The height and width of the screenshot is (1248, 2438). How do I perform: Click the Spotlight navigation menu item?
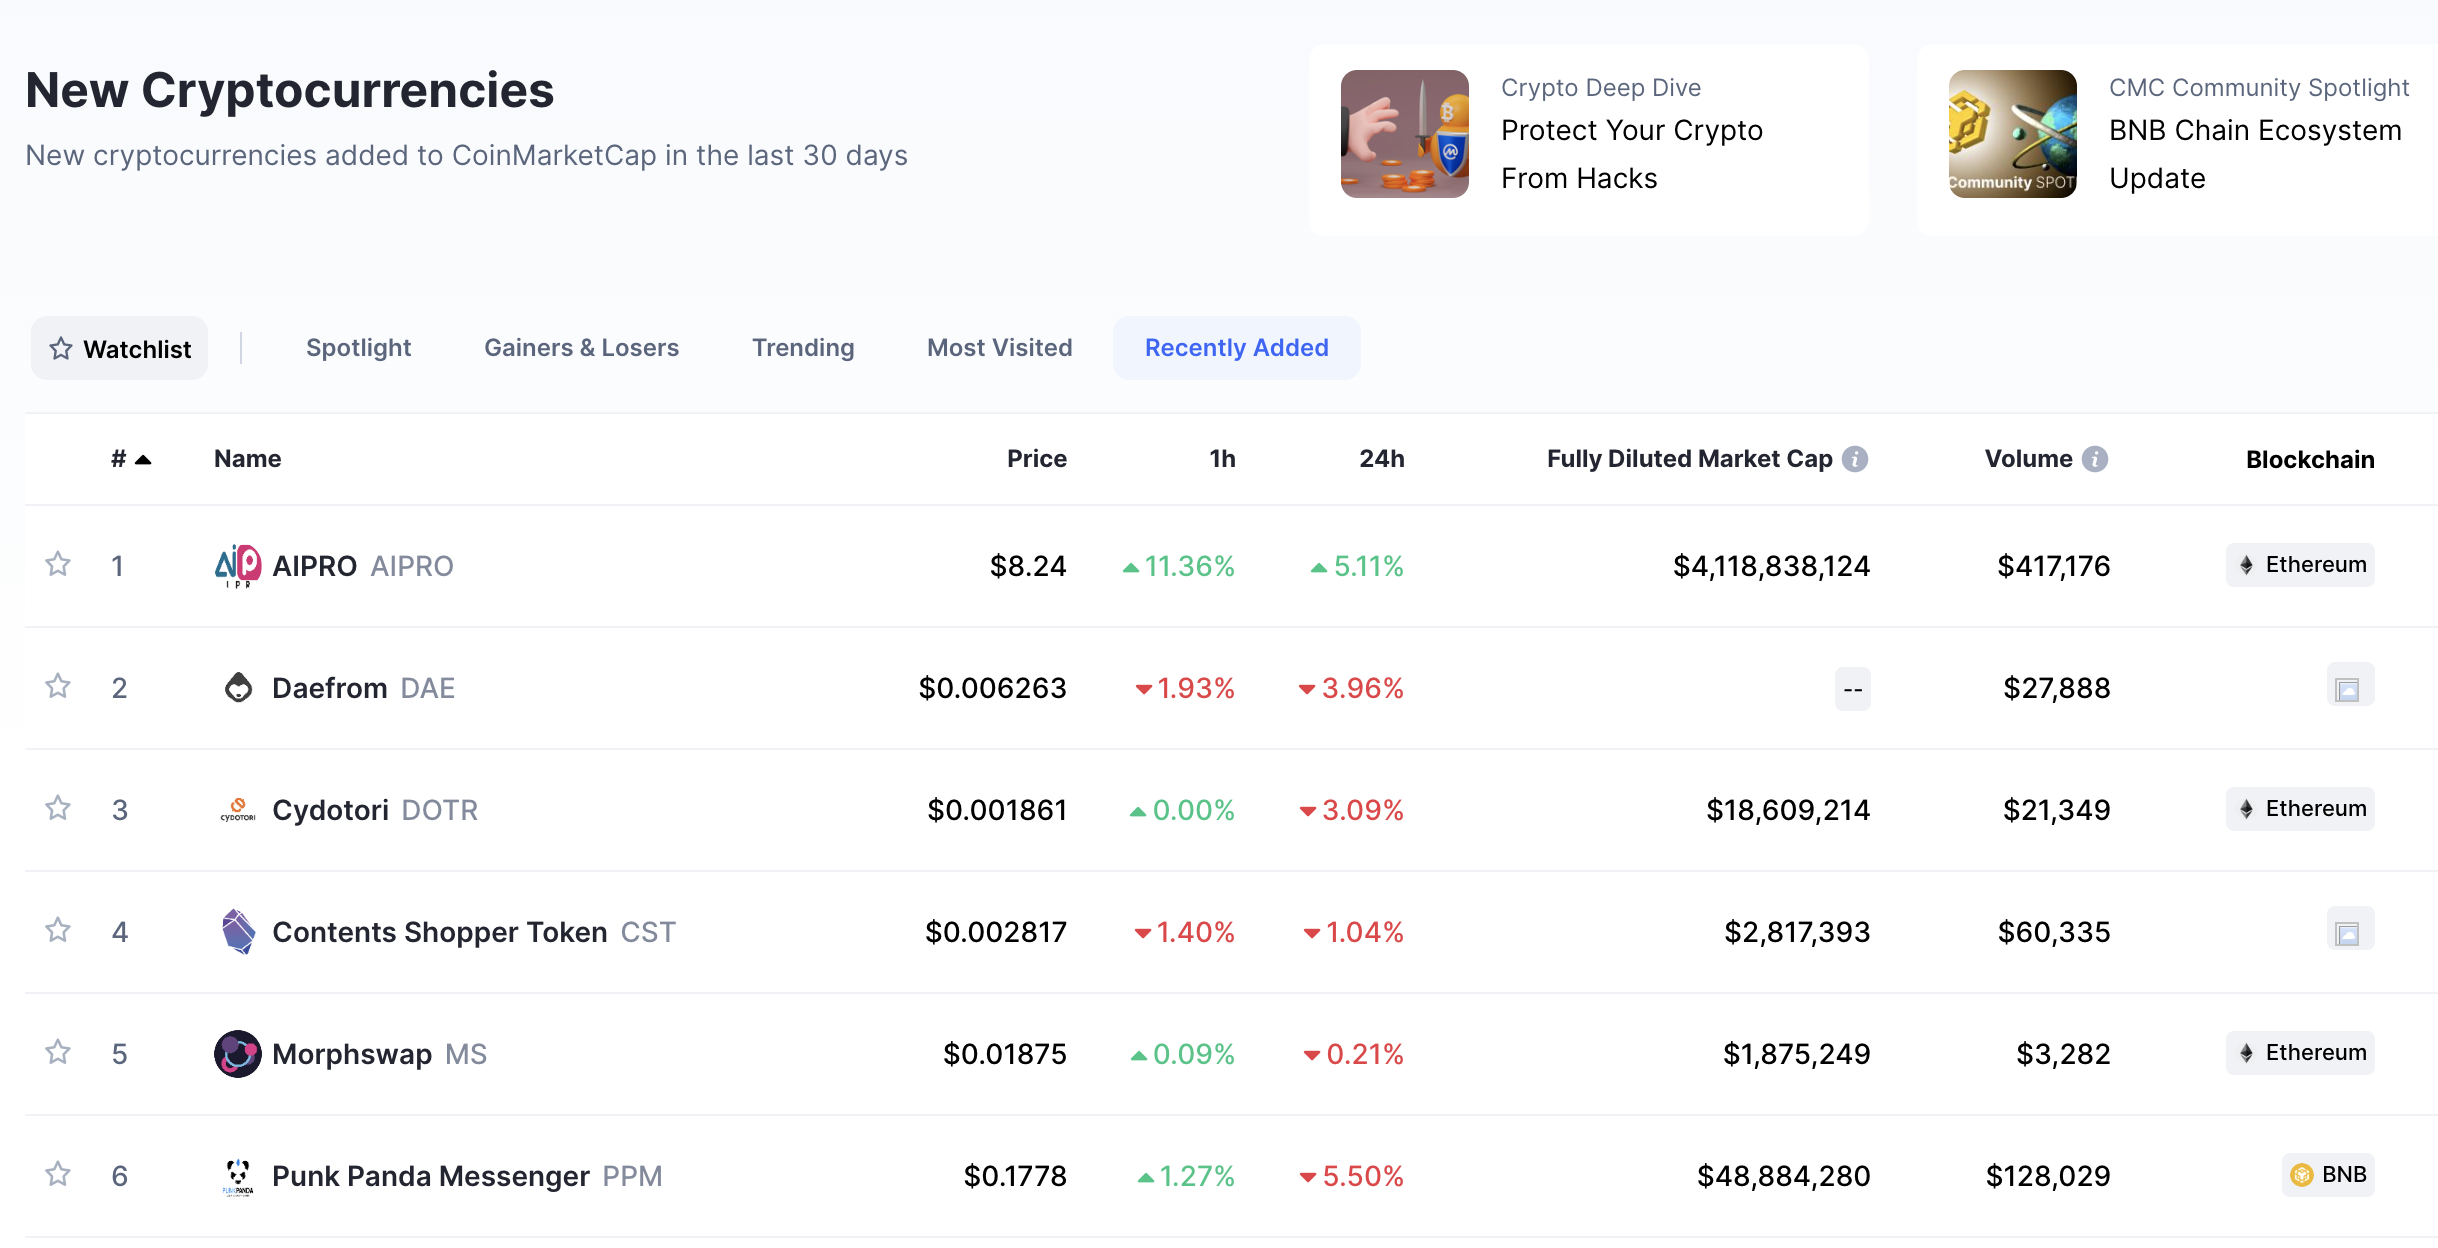(x=356, y=345)
